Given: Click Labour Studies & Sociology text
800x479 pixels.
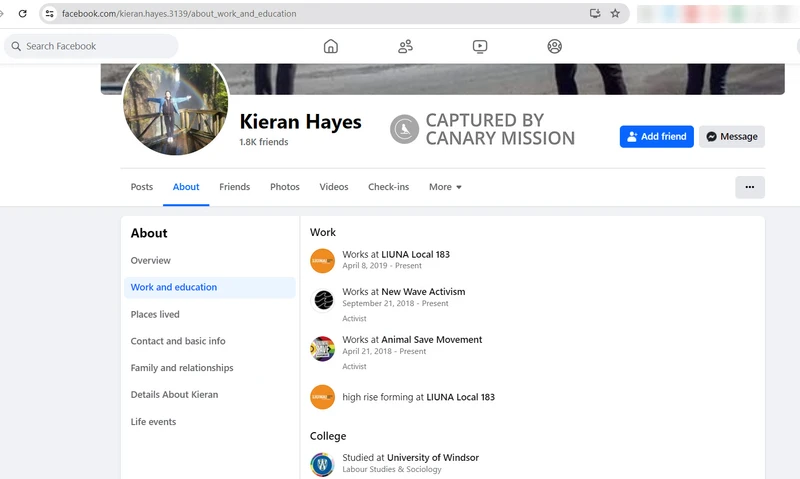Looking at the screenshot, I should click(392, 469).
